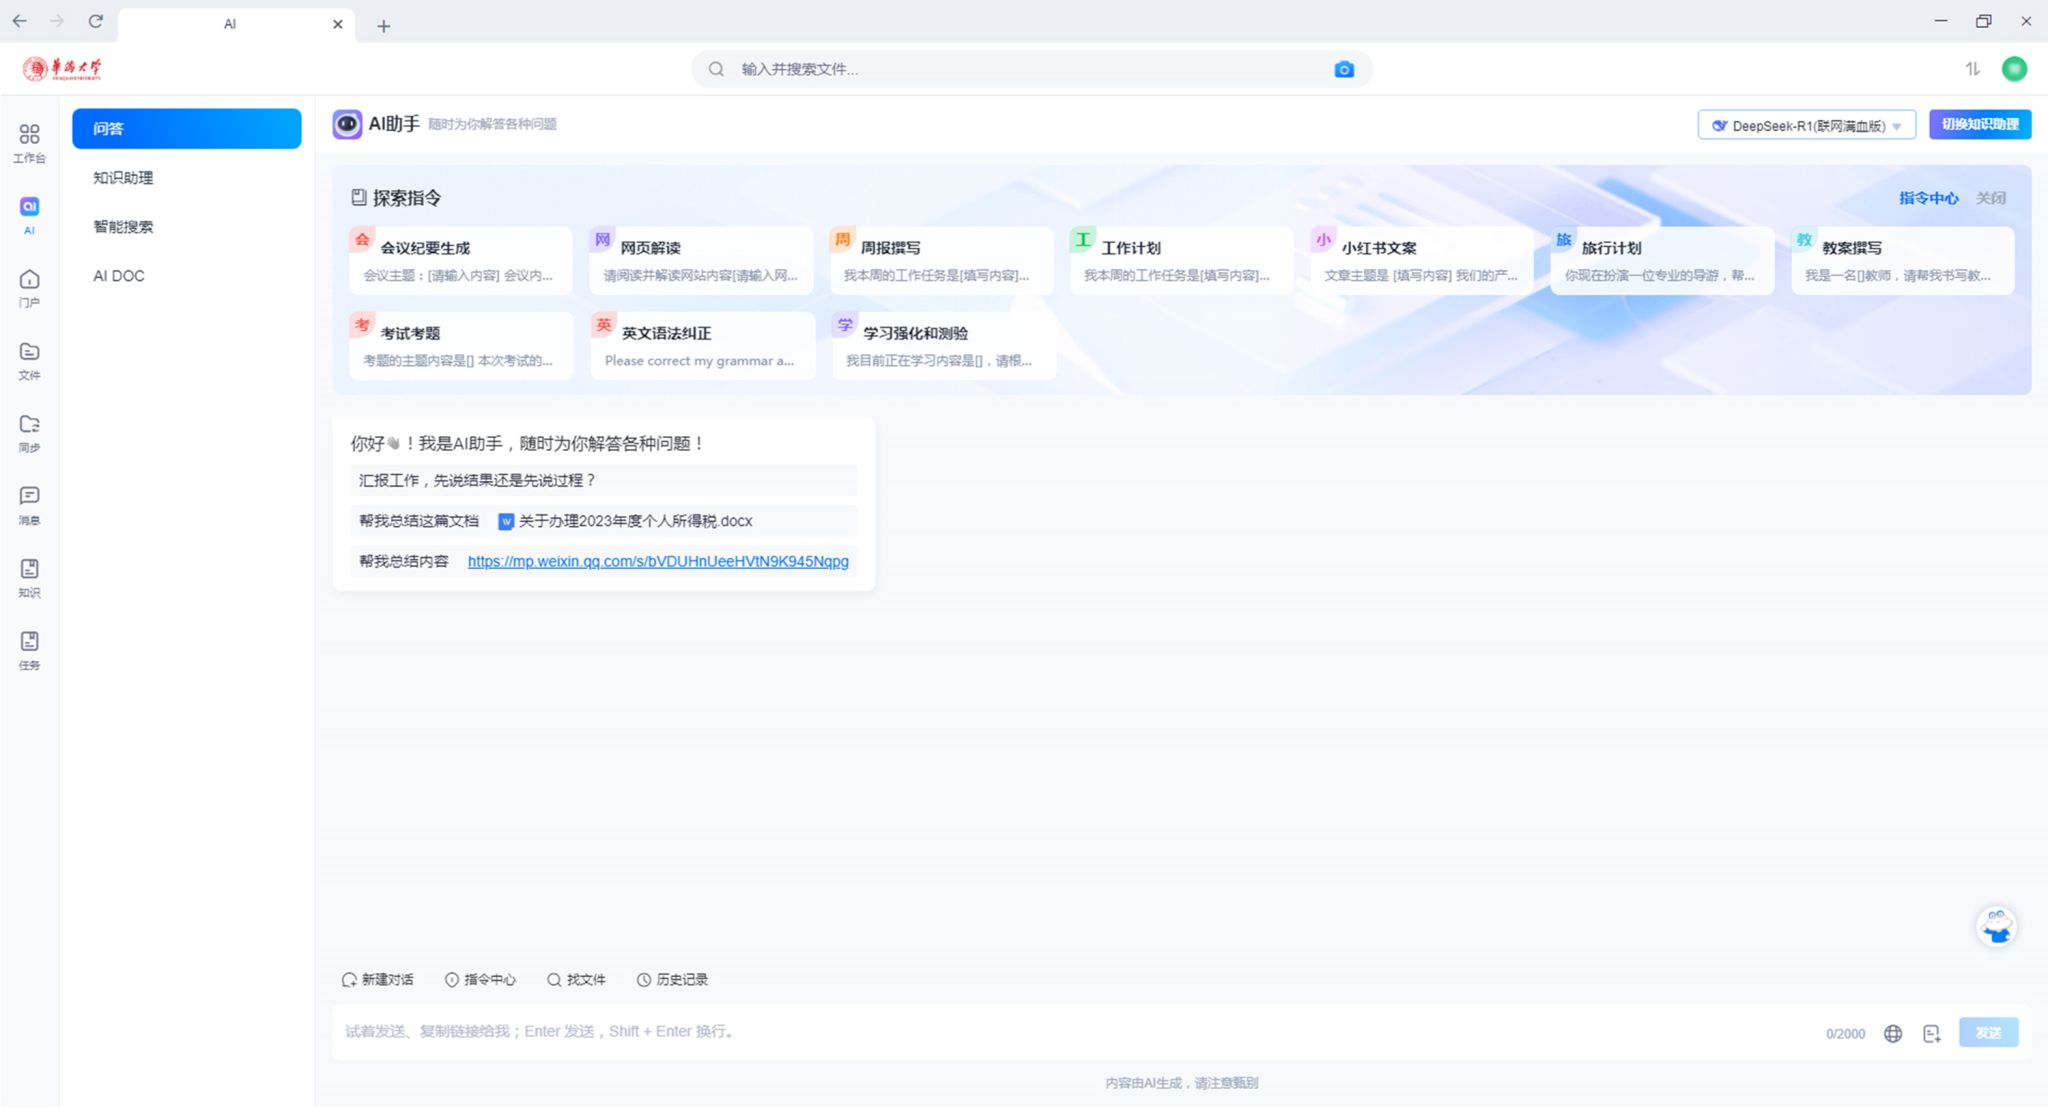Open the 任务 tasks sidebar icon
This screenshot has height=1108, width=2048.
point(29,649)
